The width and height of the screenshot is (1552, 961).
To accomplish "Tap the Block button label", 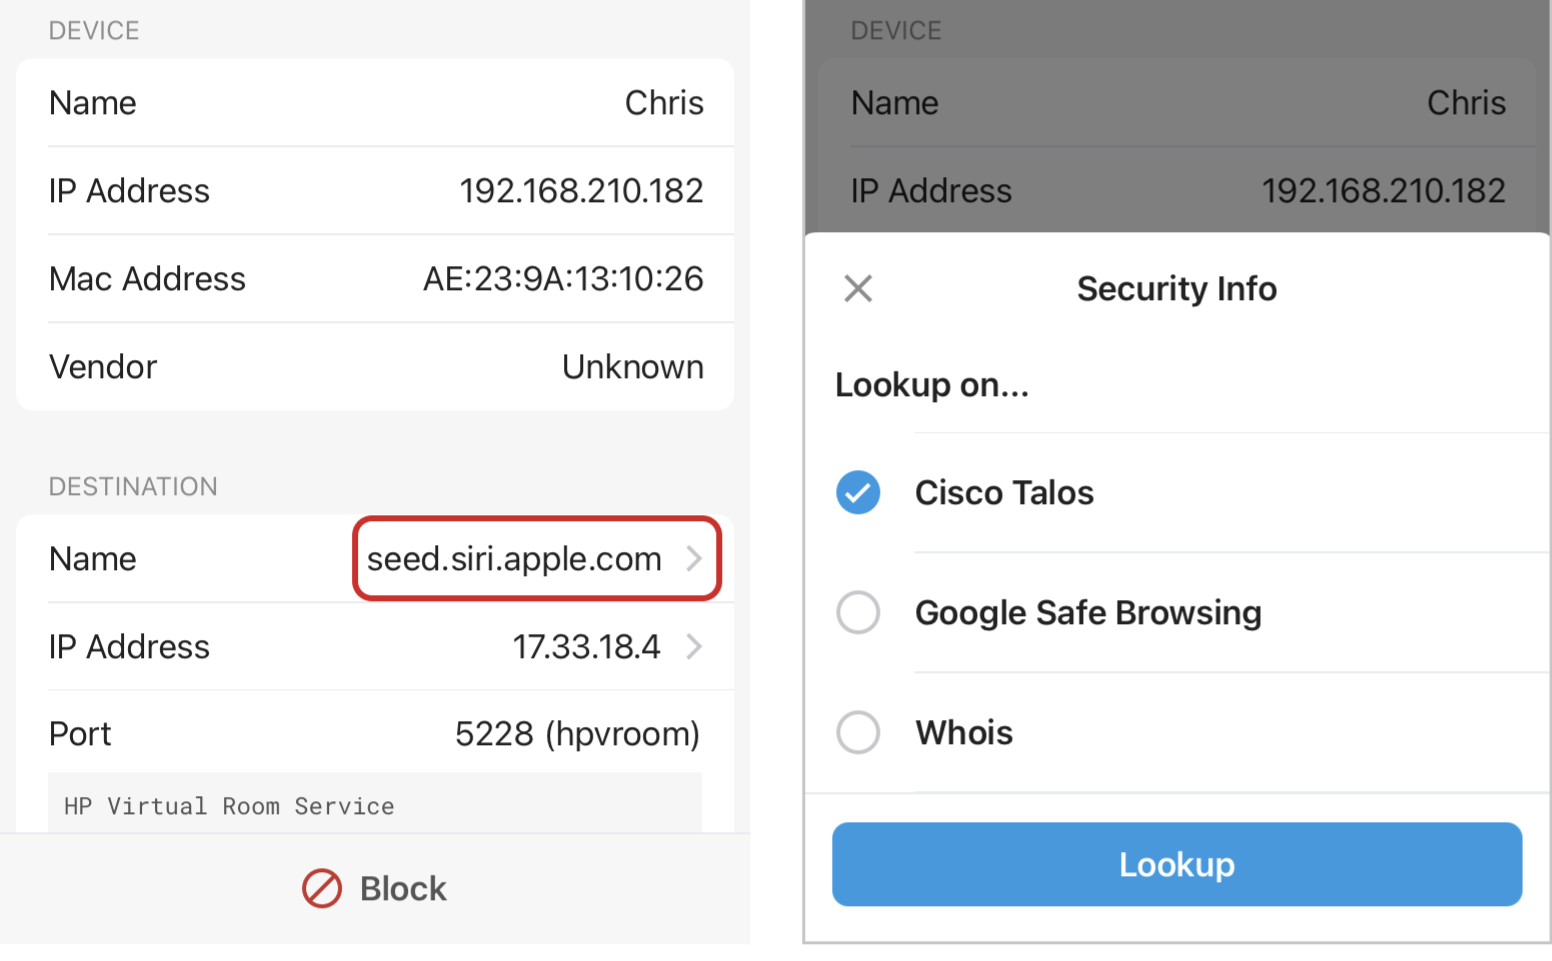I will coord(403,888).
